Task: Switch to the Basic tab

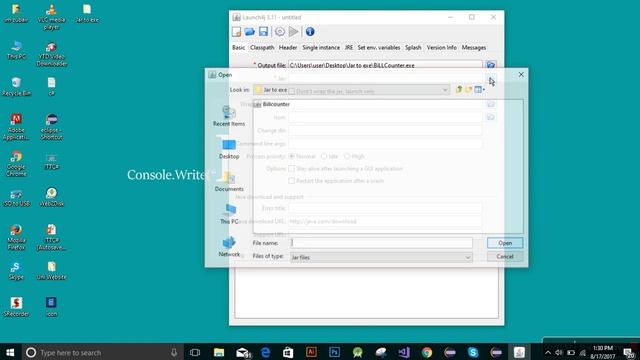Action: [238, 48]
